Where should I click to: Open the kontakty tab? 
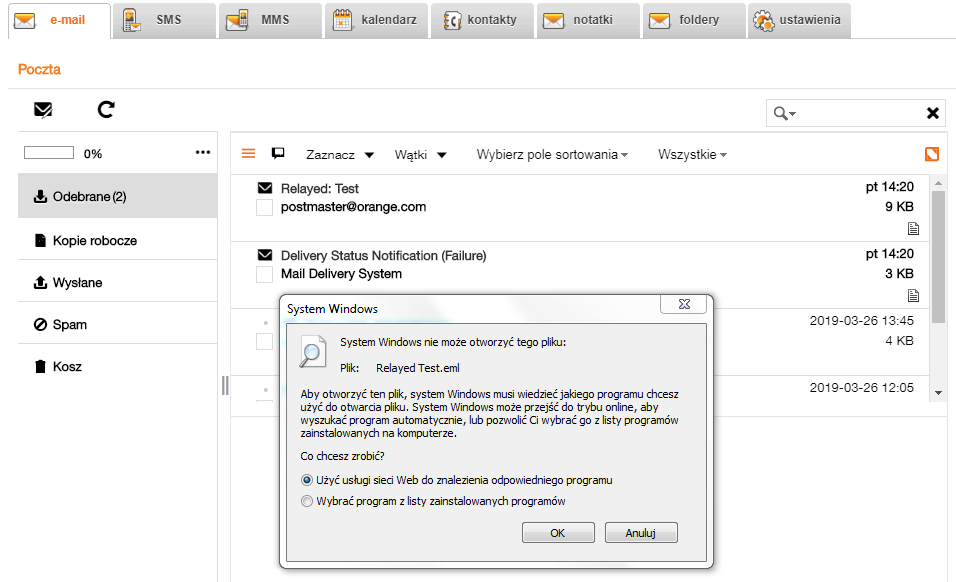[481, 20]
